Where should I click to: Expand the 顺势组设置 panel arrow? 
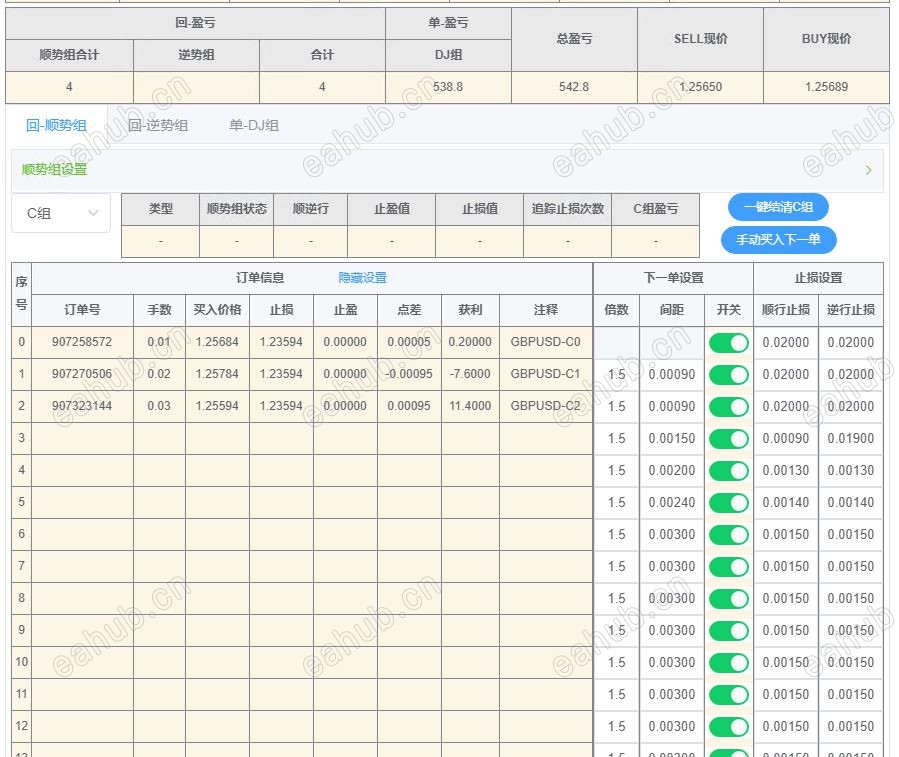[x=867, y=170]
